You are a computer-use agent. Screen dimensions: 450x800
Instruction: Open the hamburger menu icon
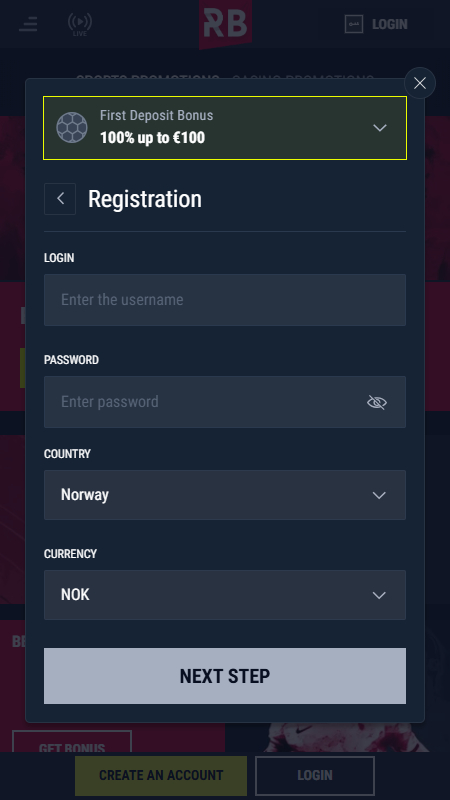[x=28, y=24]
